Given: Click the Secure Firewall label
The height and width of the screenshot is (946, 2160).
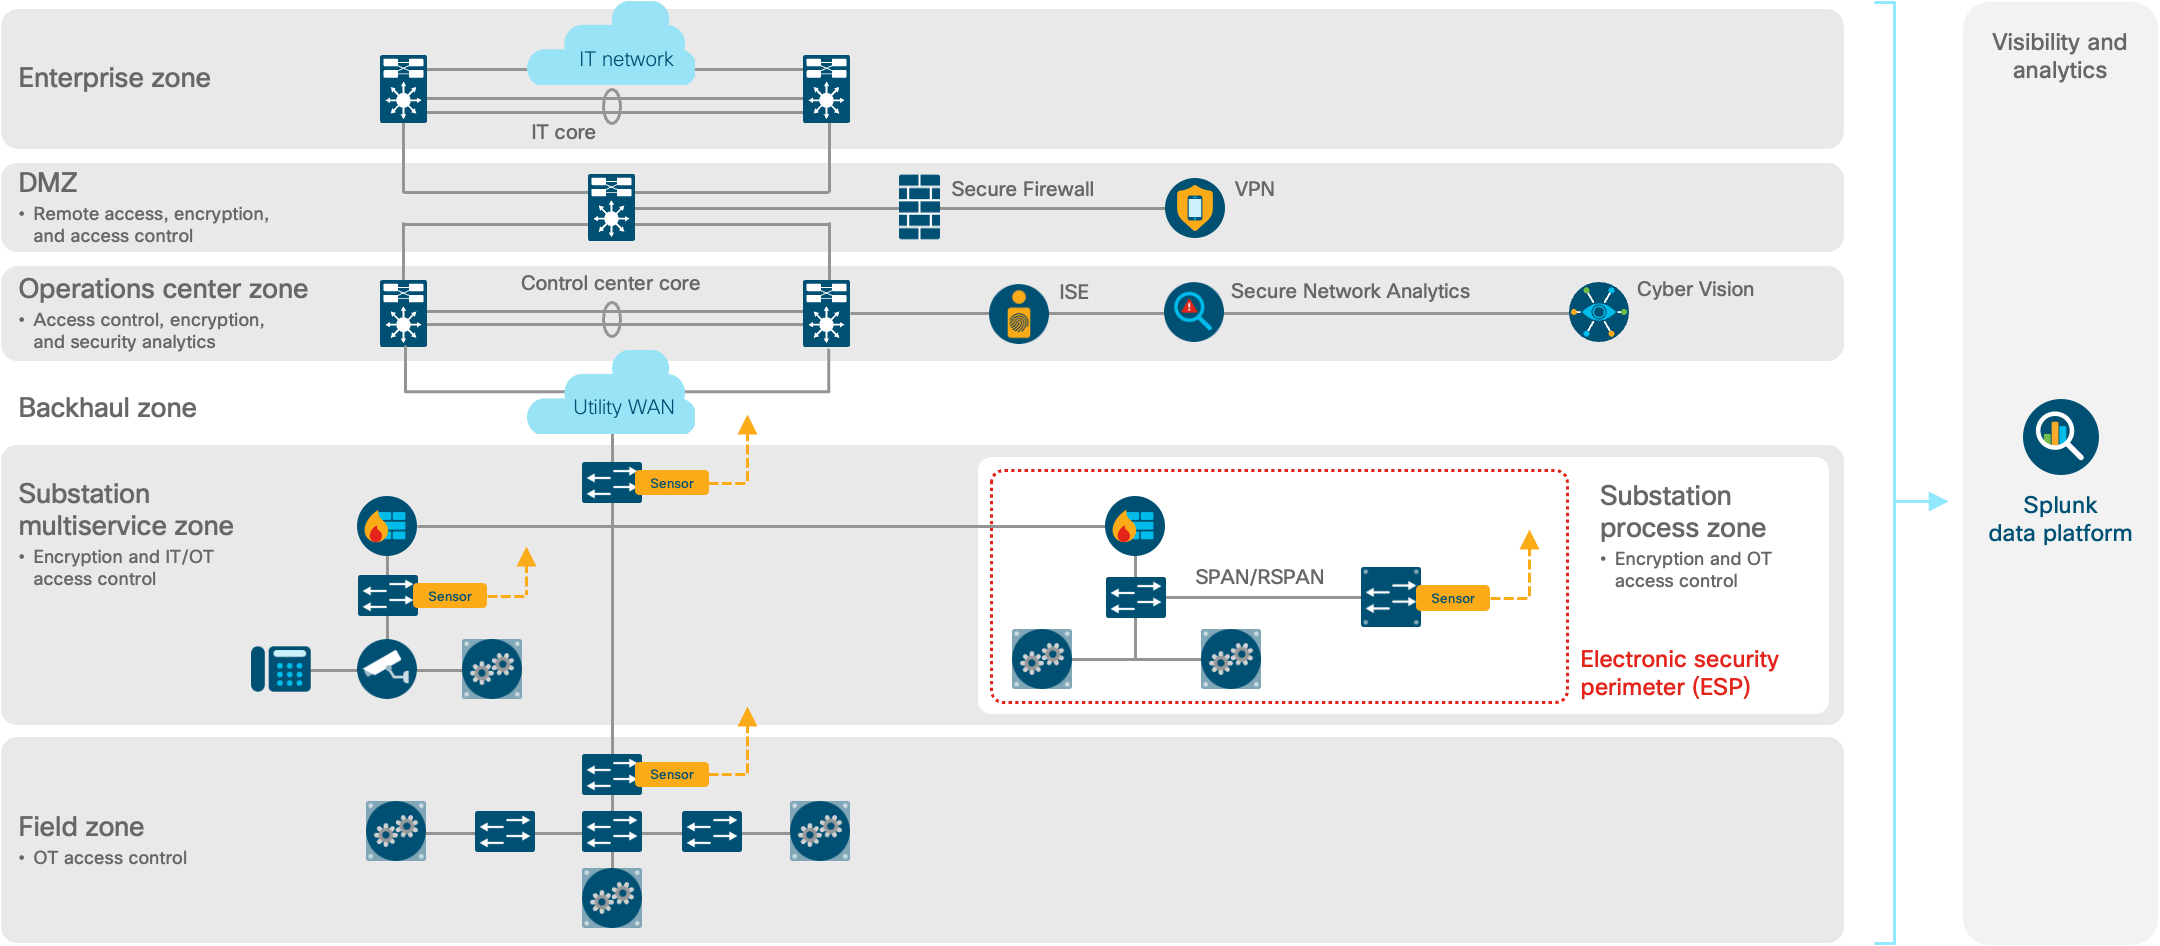Looking at the screenshot, I should (x=1022, y=189).
